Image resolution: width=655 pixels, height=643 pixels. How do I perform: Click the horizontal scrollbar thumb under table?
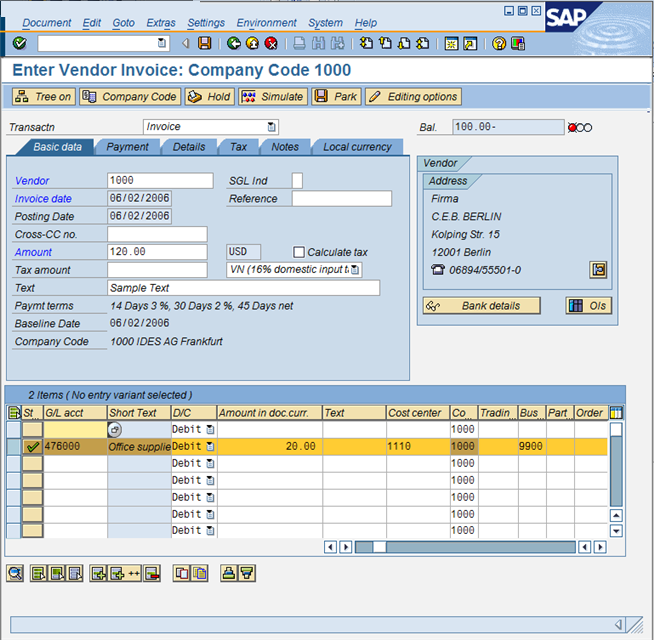tap(380, 547)
